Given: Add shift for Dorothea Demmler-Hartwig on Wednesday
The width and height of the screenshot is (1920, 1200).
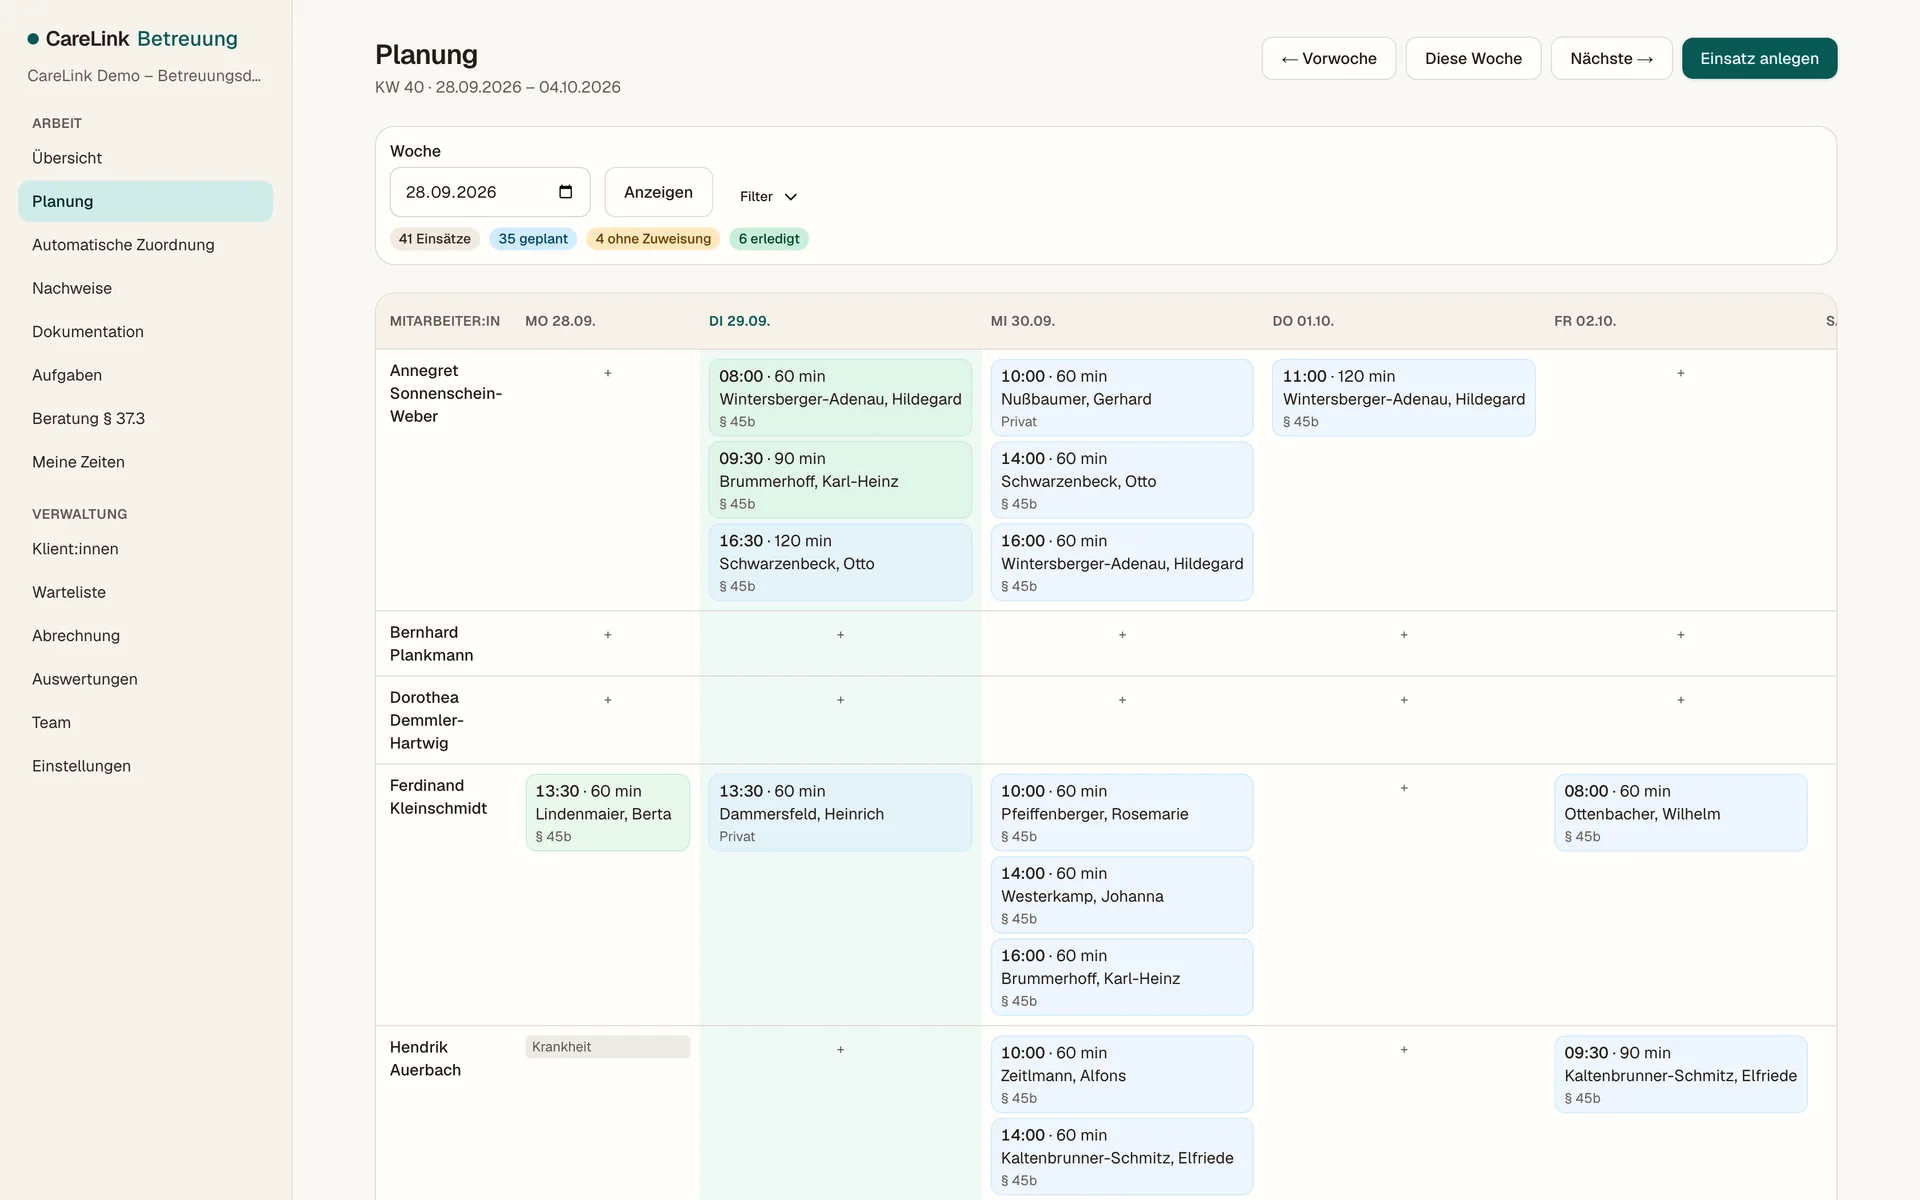Looking at the screenshot, I should click(1122, 700).
